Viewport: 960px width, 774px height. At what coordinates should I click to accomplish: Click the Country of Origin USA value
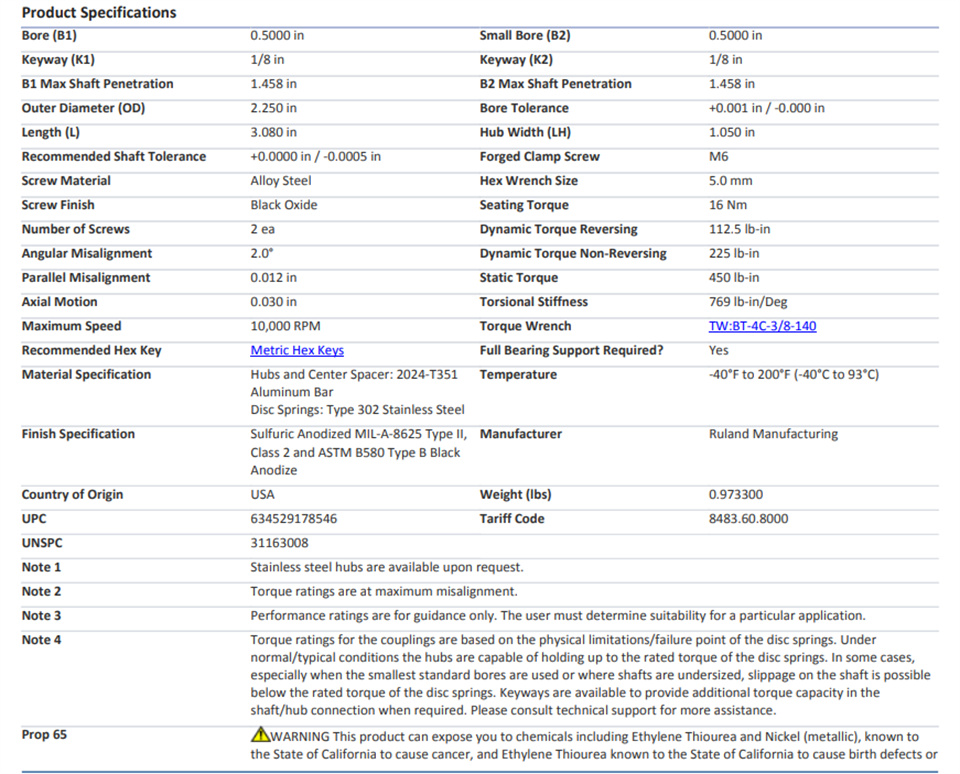[x=262, y=494]
